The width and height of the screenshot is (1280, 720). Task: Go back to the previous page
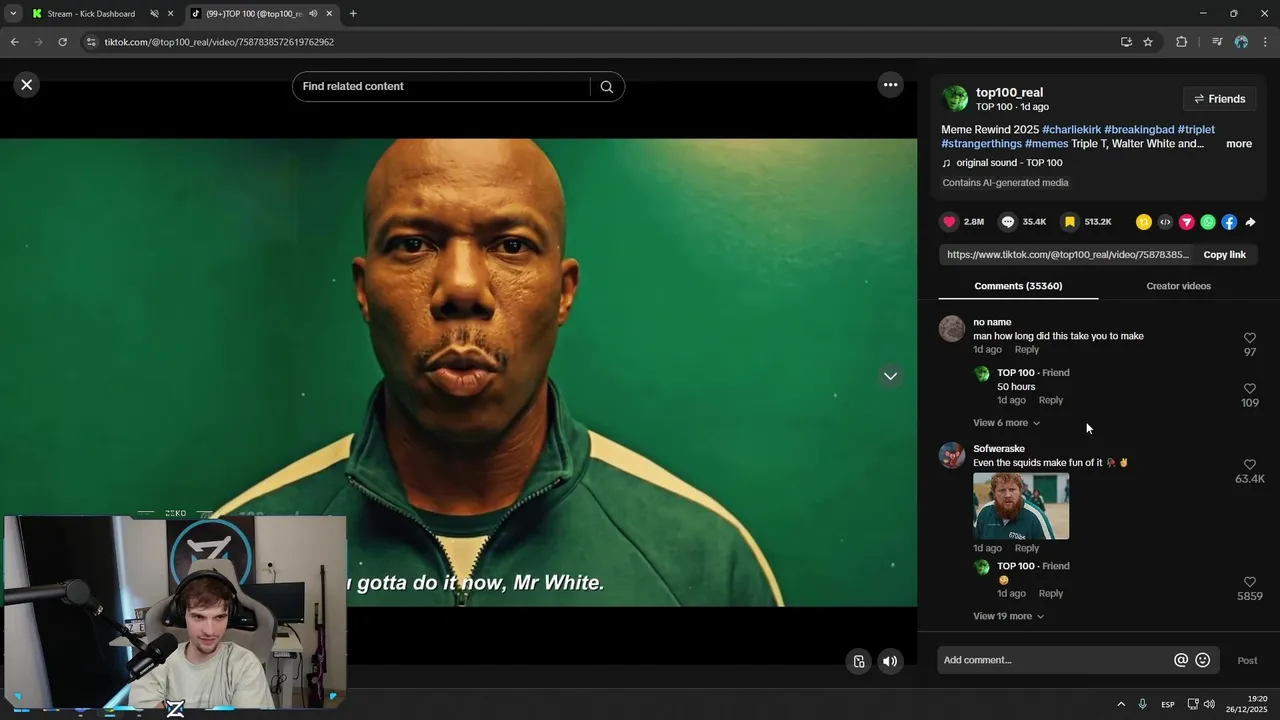click(x=14, y=42)
